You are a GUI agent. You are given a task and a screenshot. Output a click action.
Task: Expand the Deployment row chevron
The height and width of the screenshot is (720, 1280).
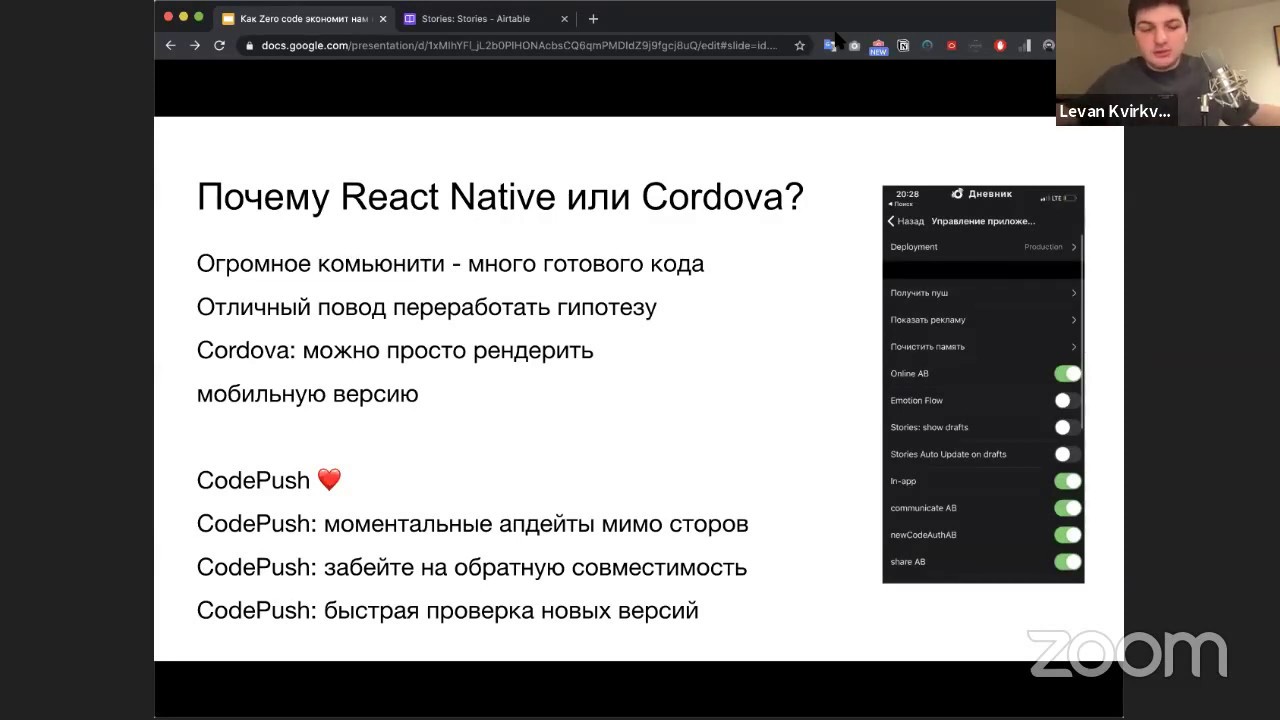point(1074,247)
